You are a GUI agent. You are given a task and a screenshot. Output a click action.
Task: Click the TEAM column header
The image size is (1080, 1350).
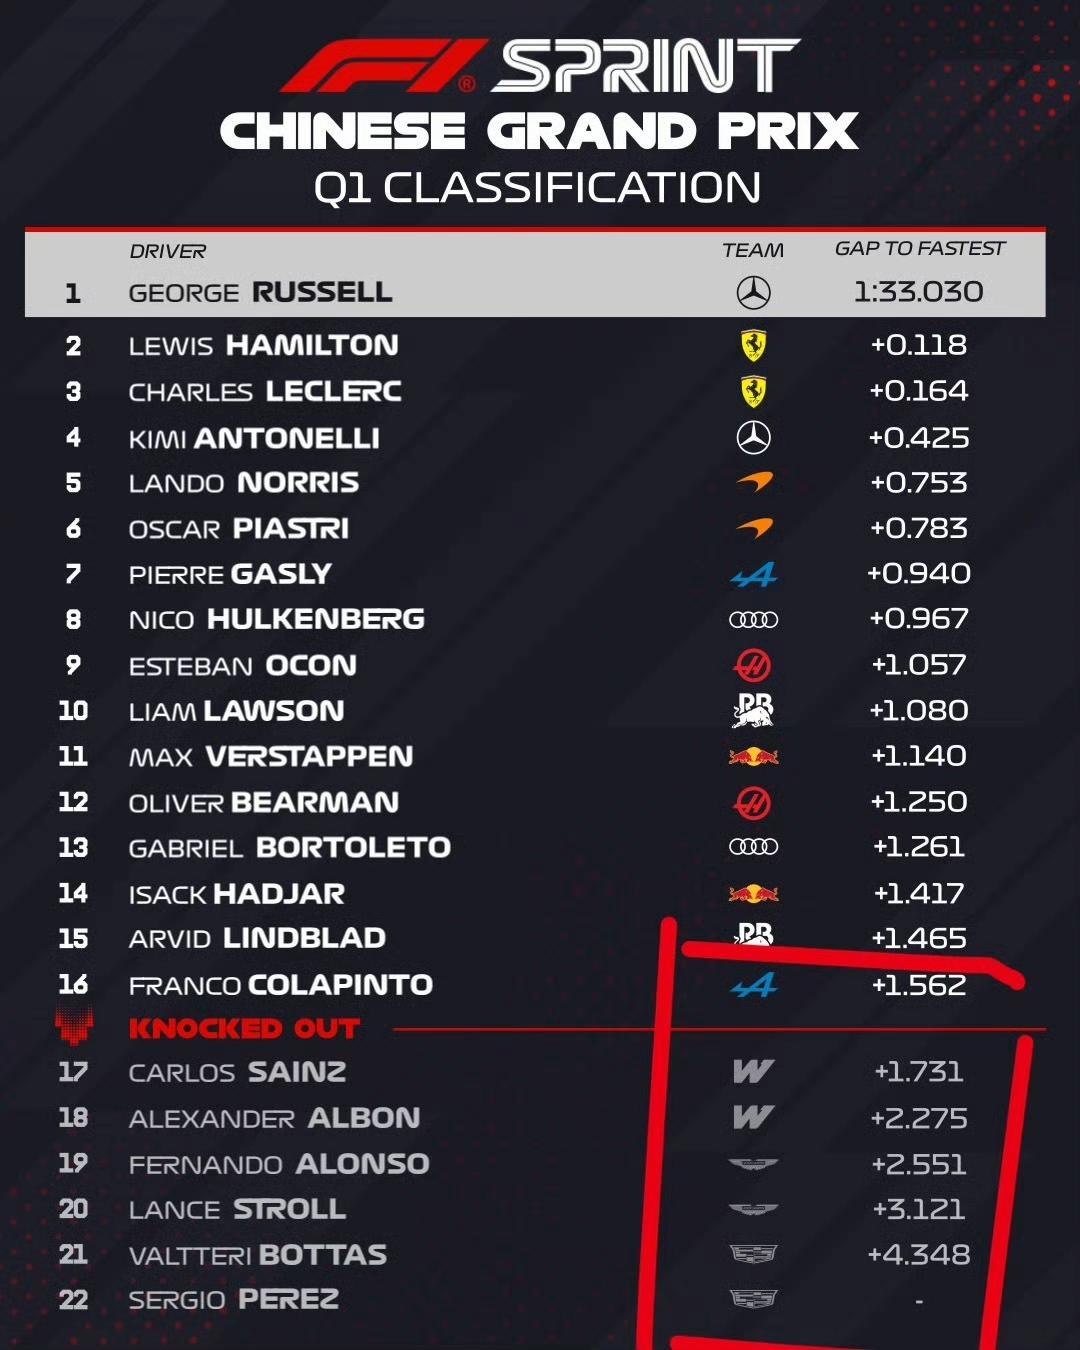tap(753, 250)
